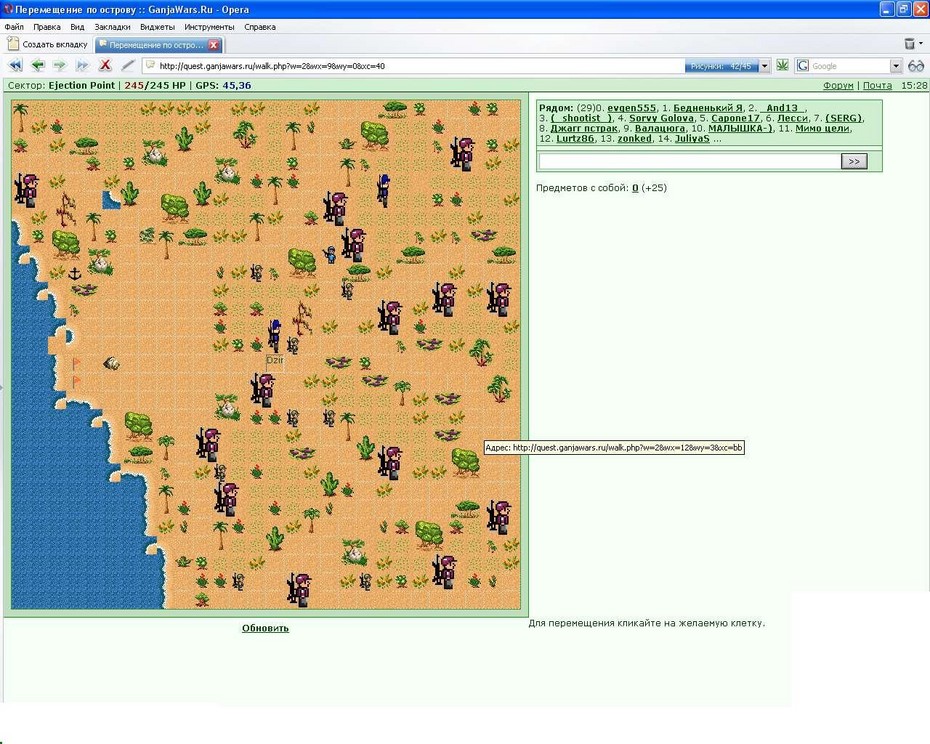Click the message input above player list
This screenshot has height=744, width=930.
click(689, 161)
